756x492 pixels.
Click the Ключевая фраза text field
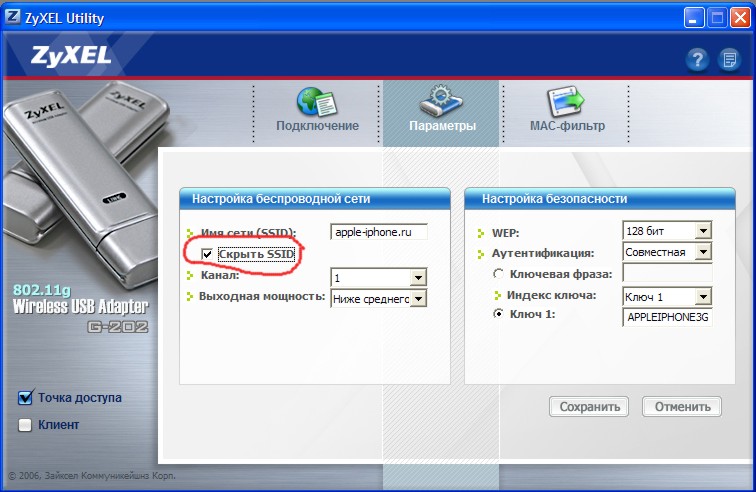point(667,273)
